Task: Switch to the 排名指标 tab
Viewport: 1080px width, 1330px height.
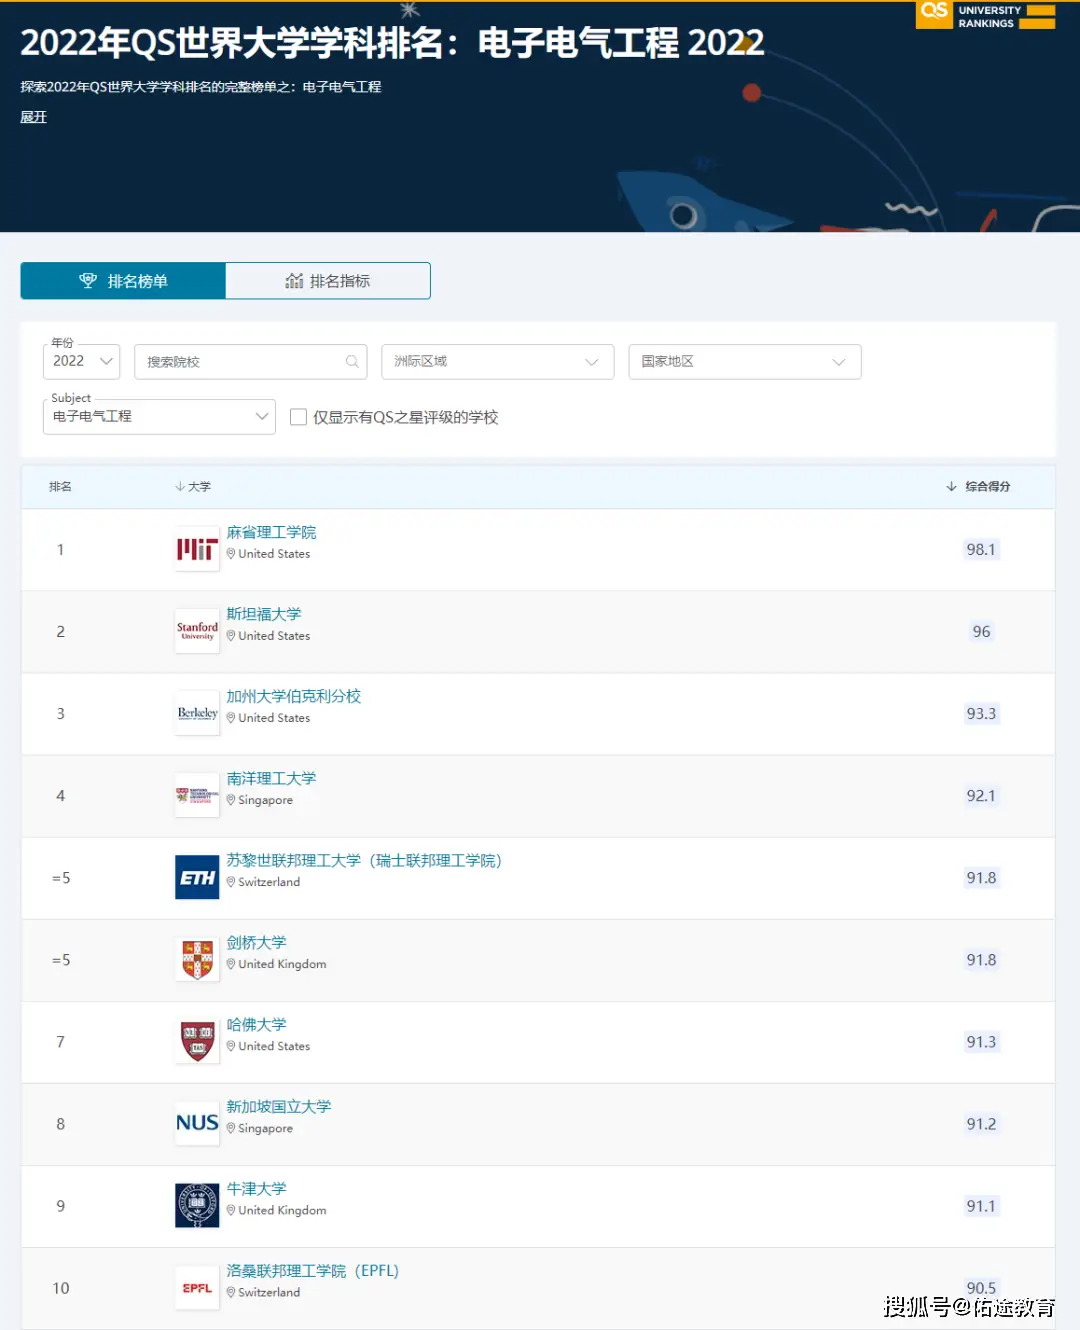Action: (328, 281)
